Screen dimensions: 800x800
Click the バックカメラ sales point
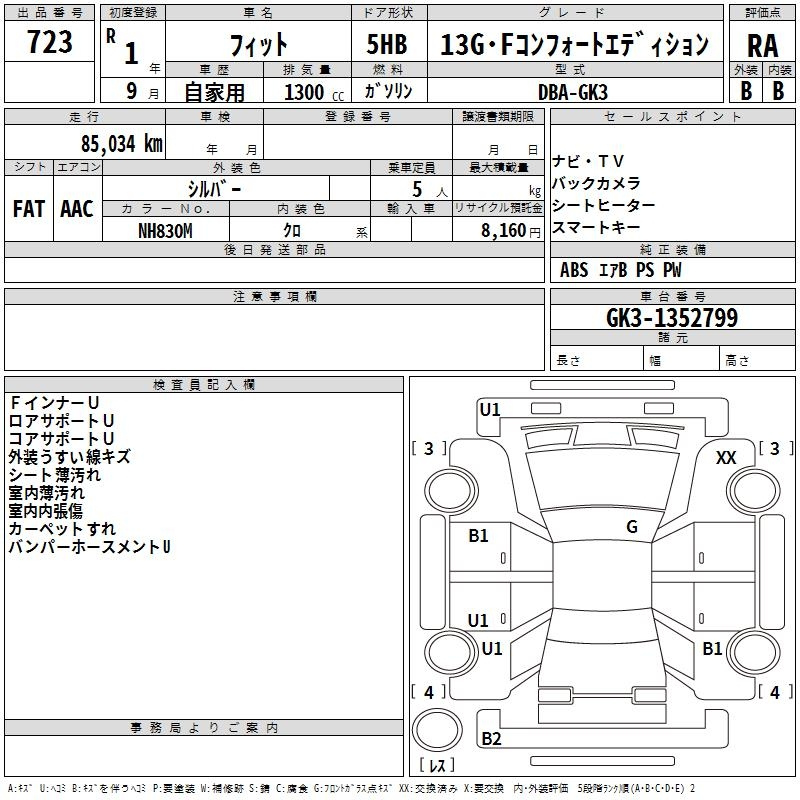[x=596, y=184]
